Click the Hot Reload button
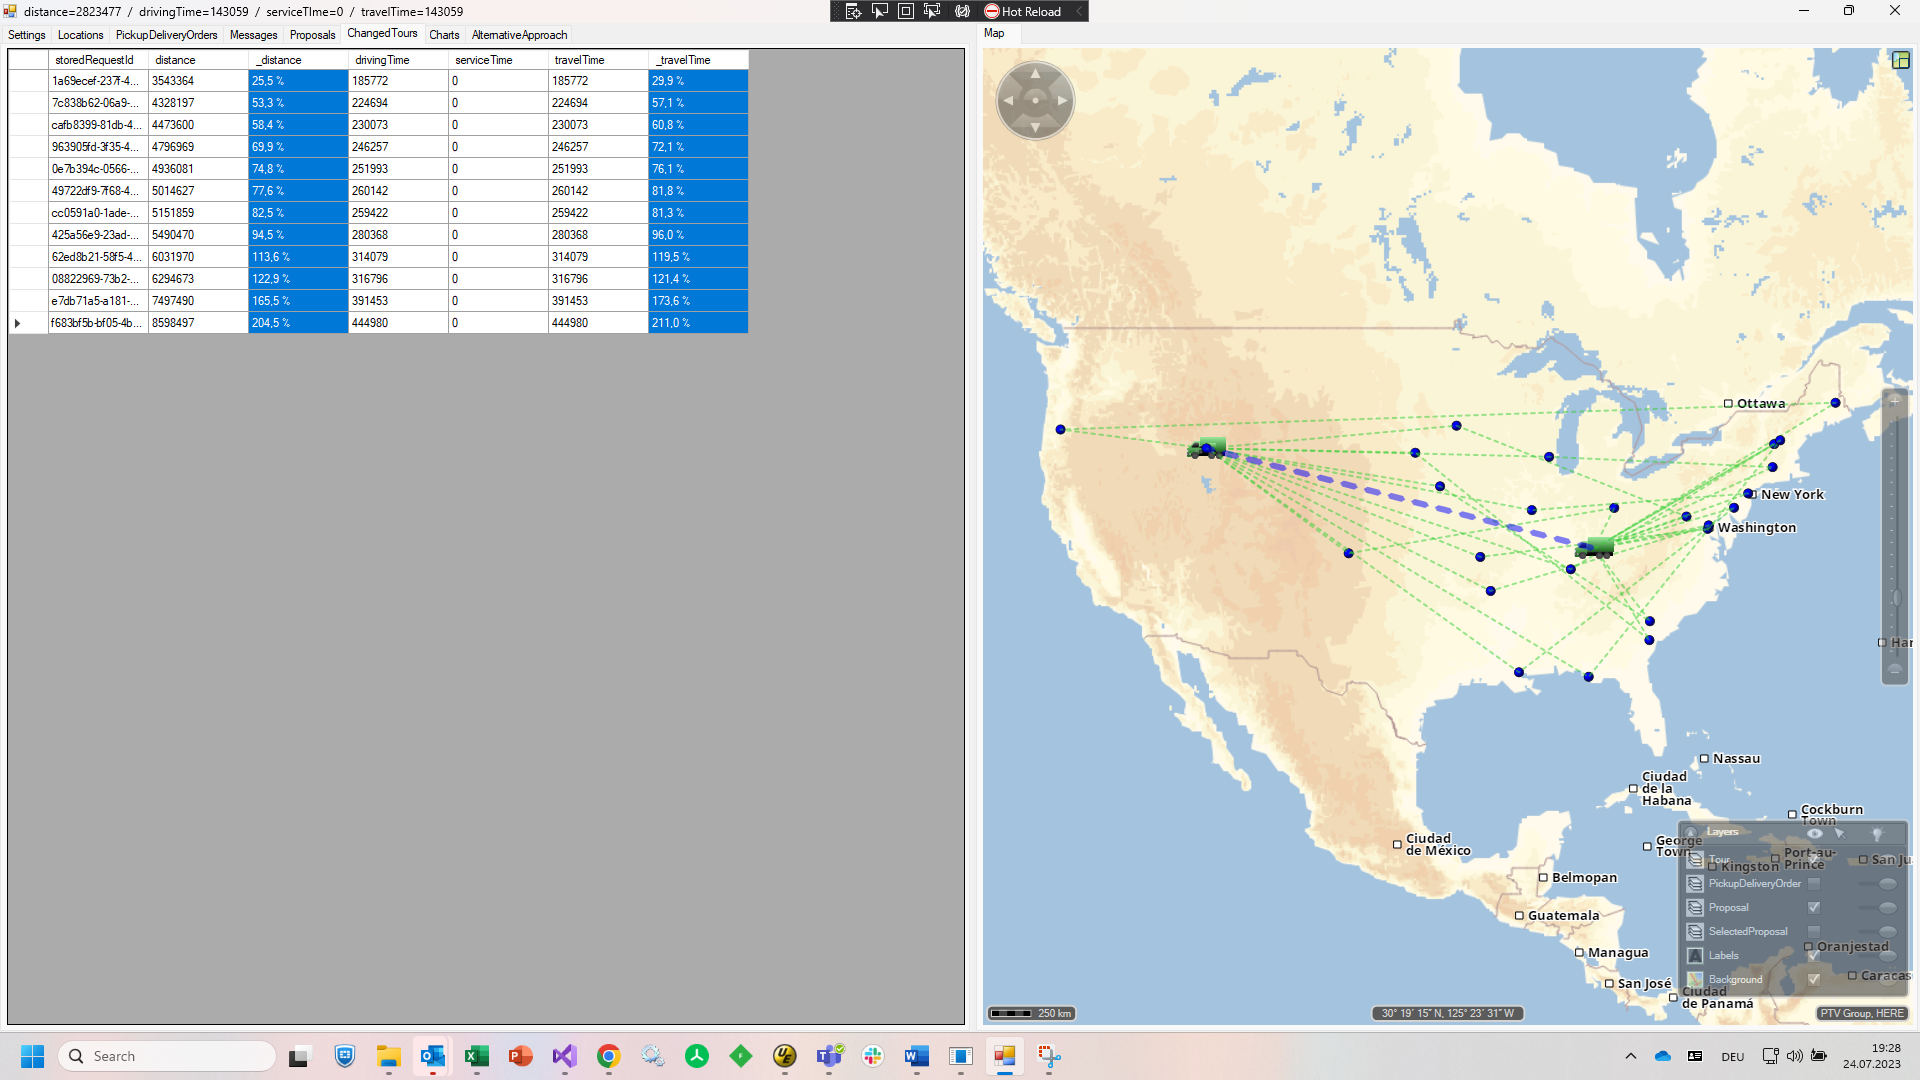 coord(1022,11)
